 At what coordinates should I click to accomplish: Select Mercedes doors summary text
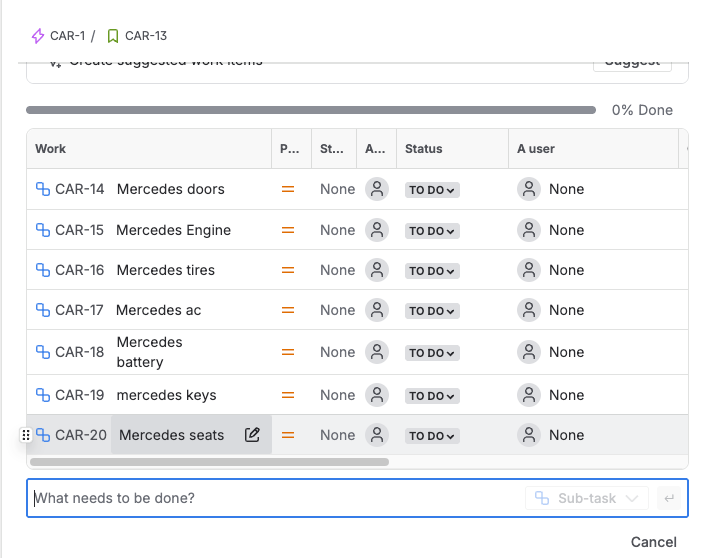point(171,189)
